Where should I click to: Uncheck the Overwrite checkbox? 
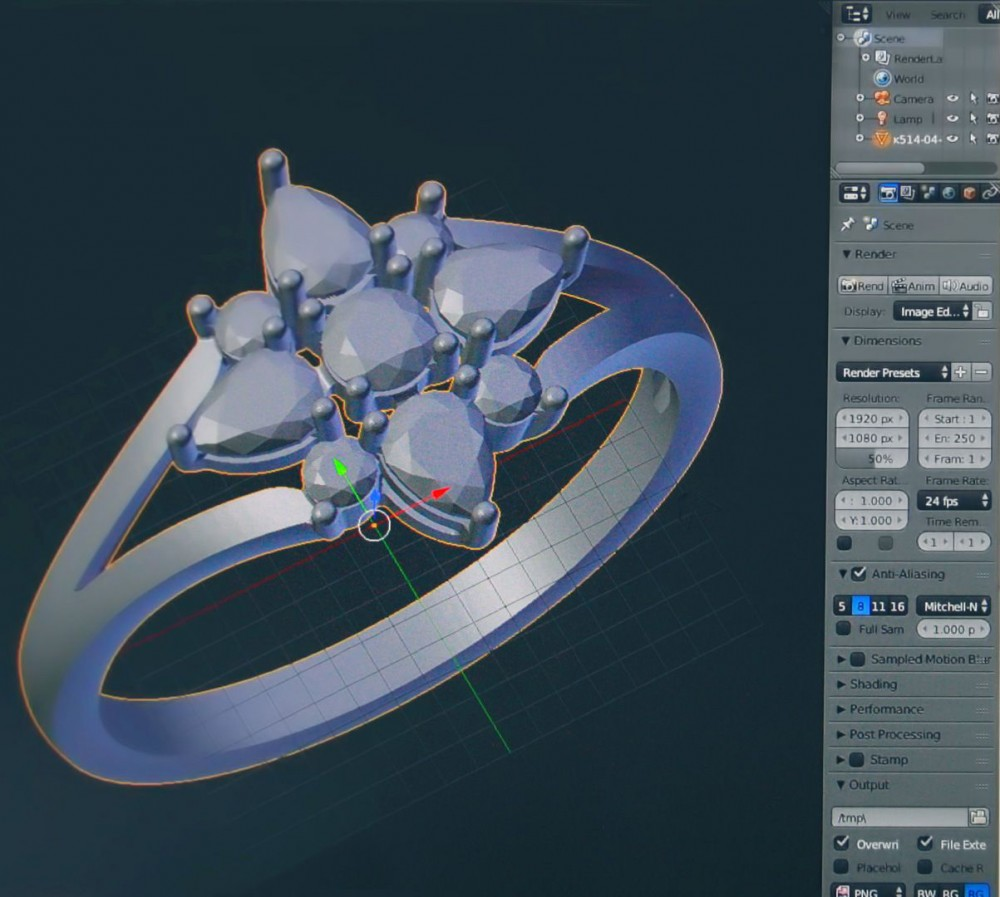click(x=842, y=843)
